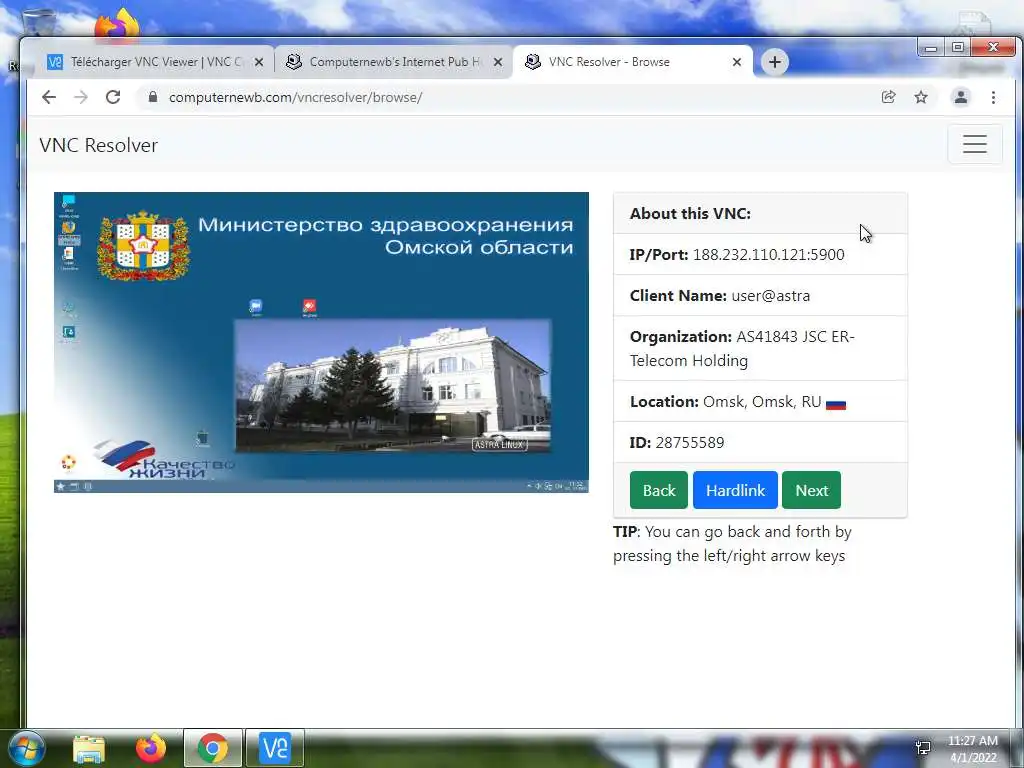Screen dimensions: 1024x768
Task: Open the Chrome profile avatar icon
Action: point(961,97)
